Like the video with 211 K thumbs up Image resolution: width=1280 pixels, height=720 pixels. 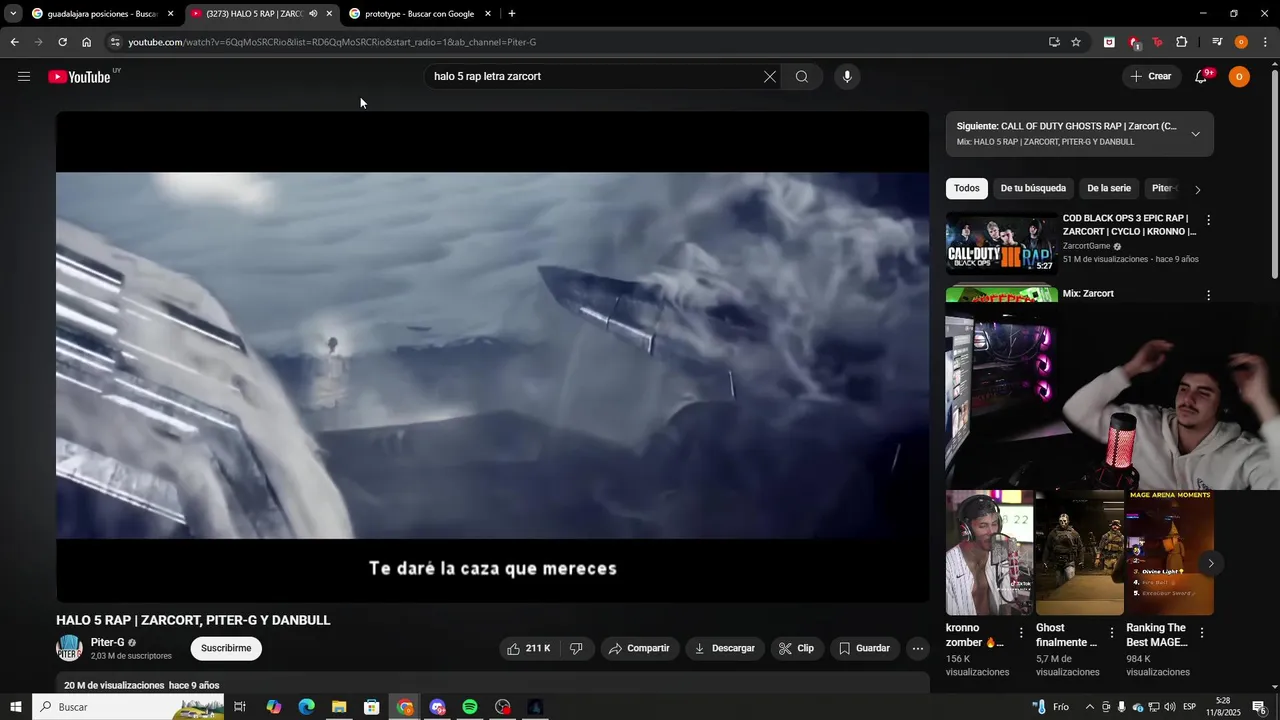[x=528, y=649]
